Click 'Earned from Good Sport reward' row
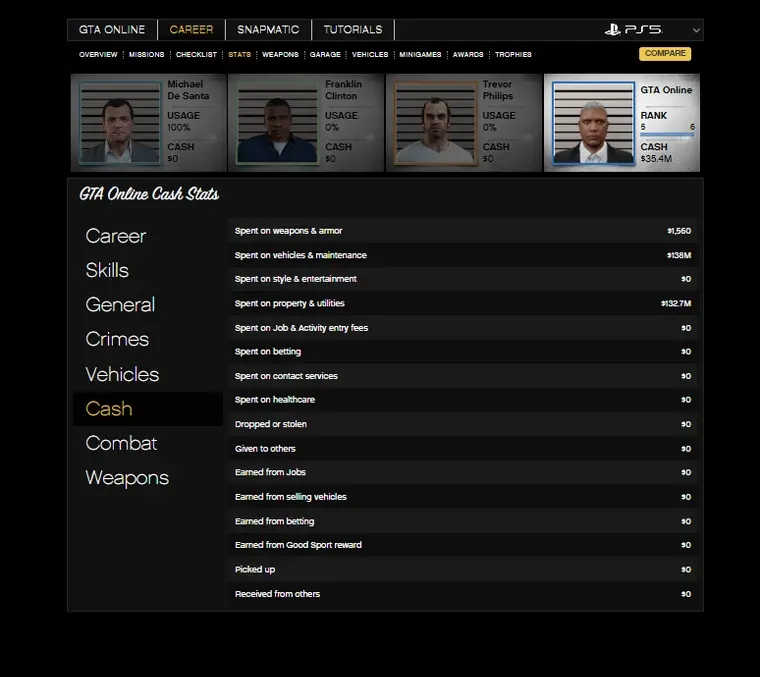 click(463, 545)
